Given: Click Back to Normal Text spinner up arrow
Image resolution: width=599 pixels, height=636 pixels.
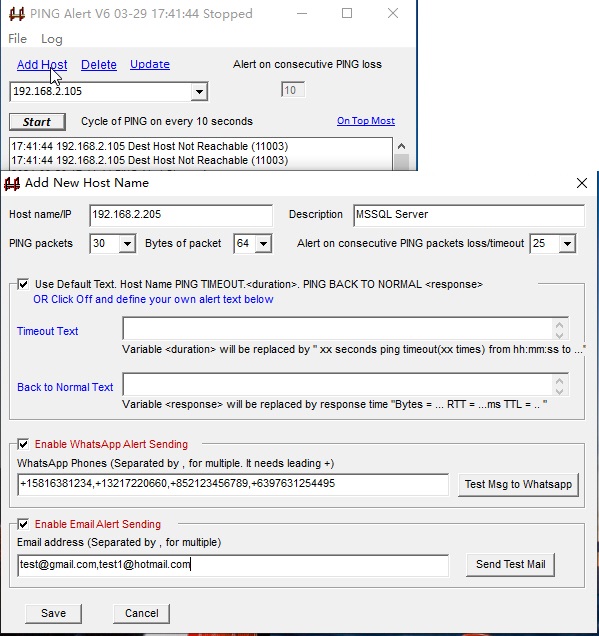Looking at the screenshot, I should coord(560,380).
